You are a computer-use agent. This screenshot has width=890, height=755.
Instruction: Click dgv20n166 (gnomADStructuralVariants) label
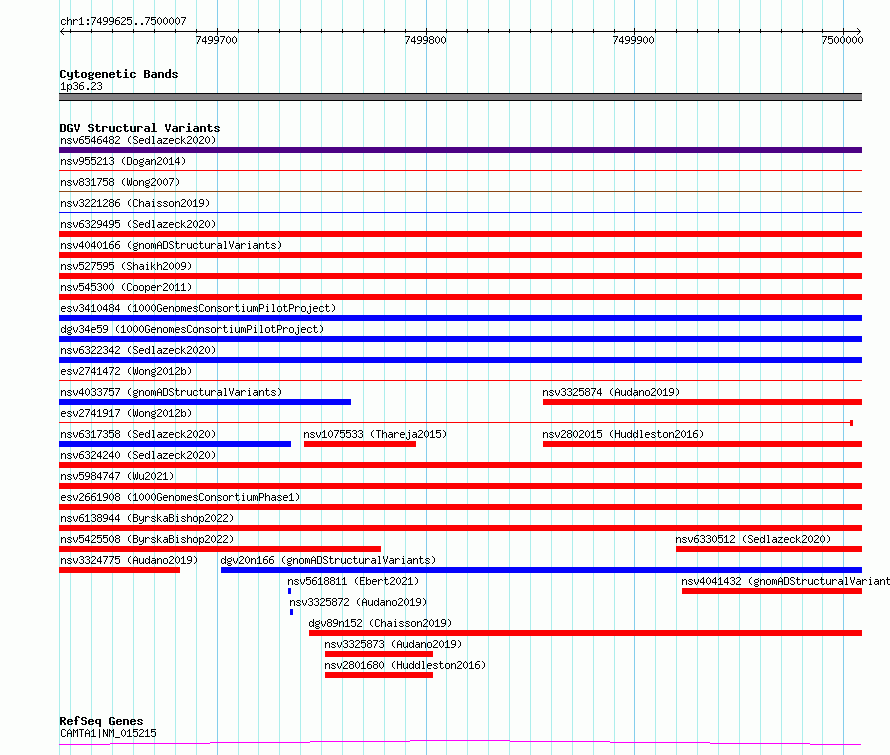pos(328,560)
